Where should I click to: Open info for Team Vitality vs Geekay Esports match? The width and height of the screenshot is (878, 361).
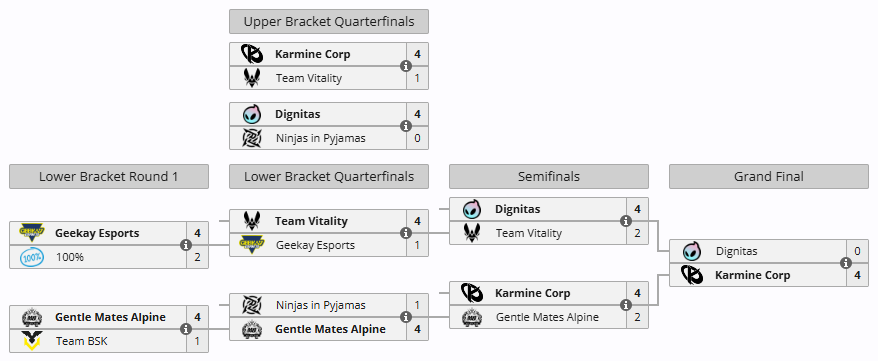[406, 233]
